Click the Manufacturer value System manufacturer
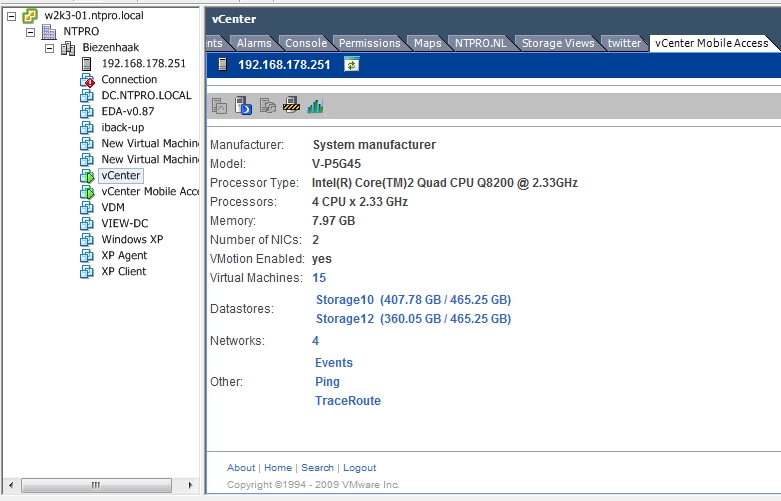The width and height of the screenshot is (781, 501). tap(374, 145)
